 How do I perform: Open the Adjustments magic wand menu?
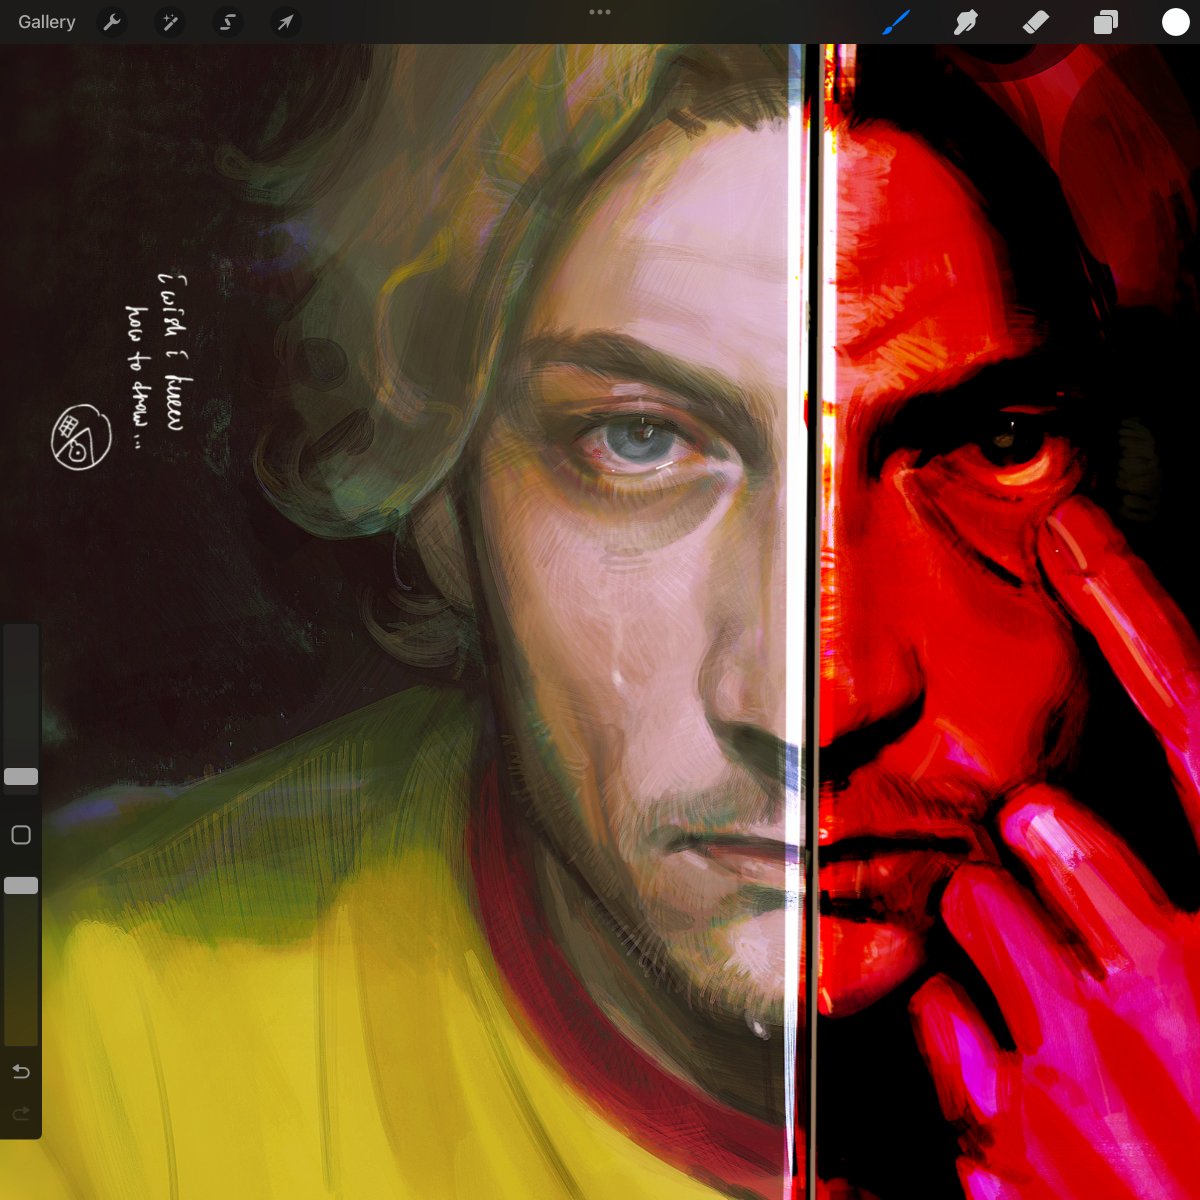point(170,22)
